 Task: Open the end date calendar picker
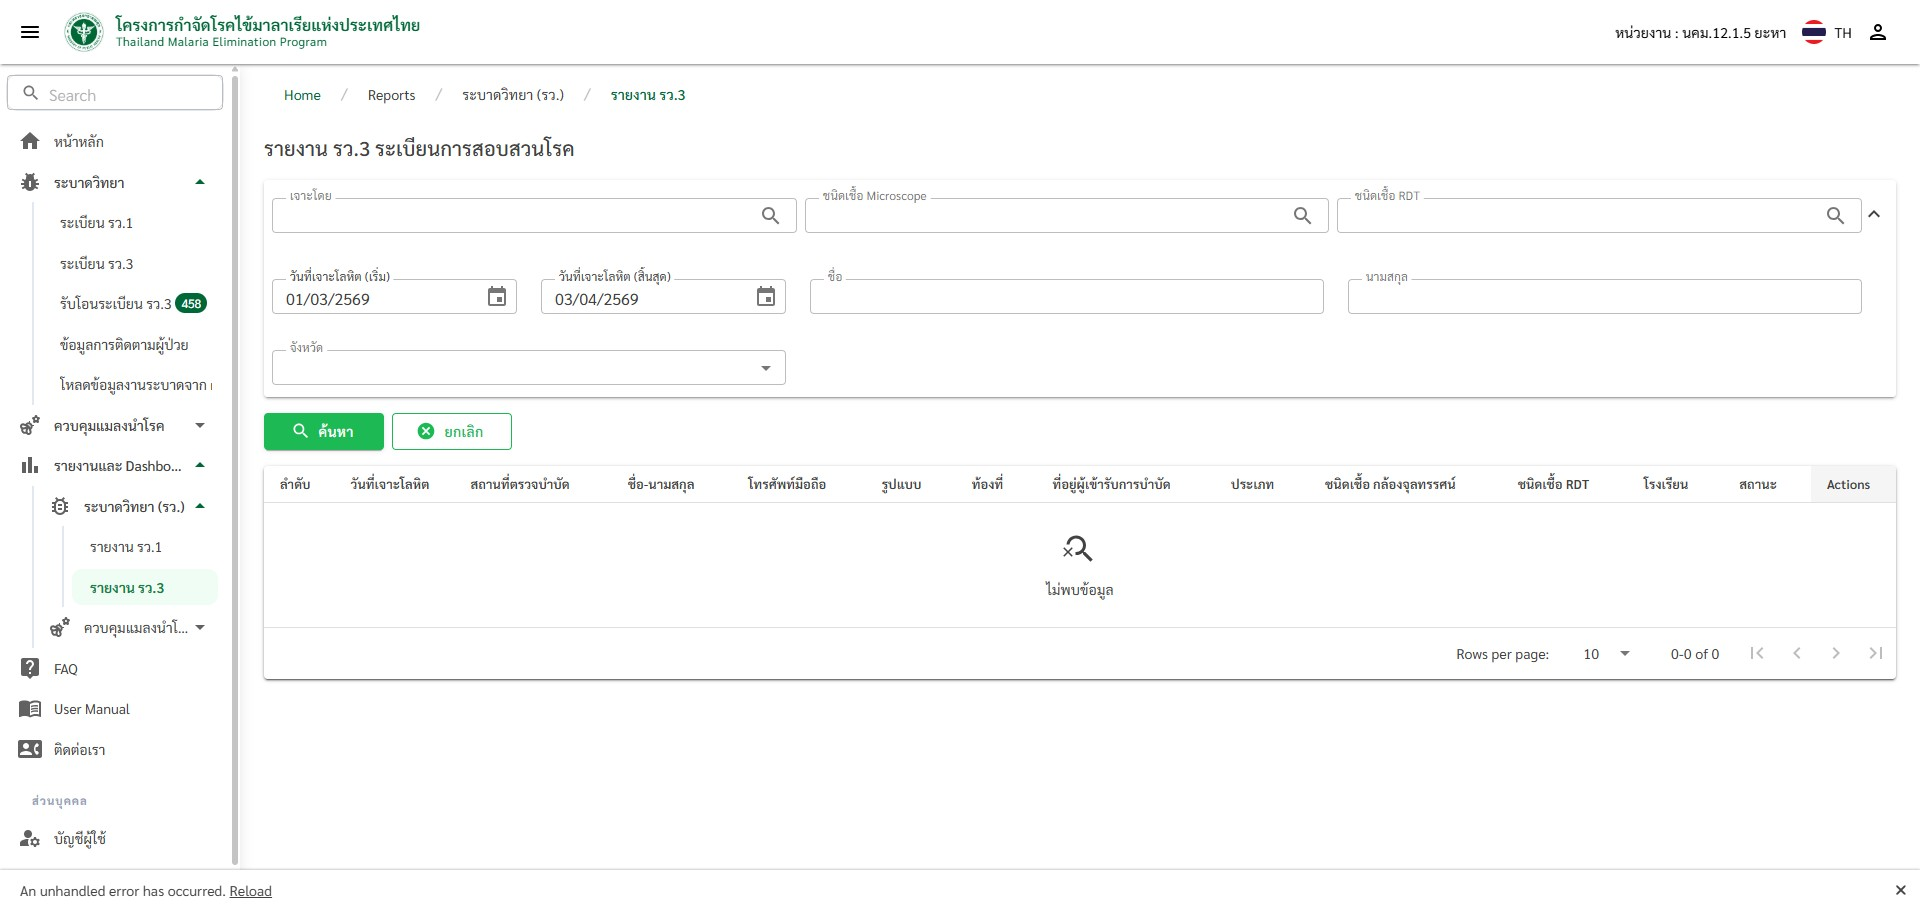pos(766,297)
